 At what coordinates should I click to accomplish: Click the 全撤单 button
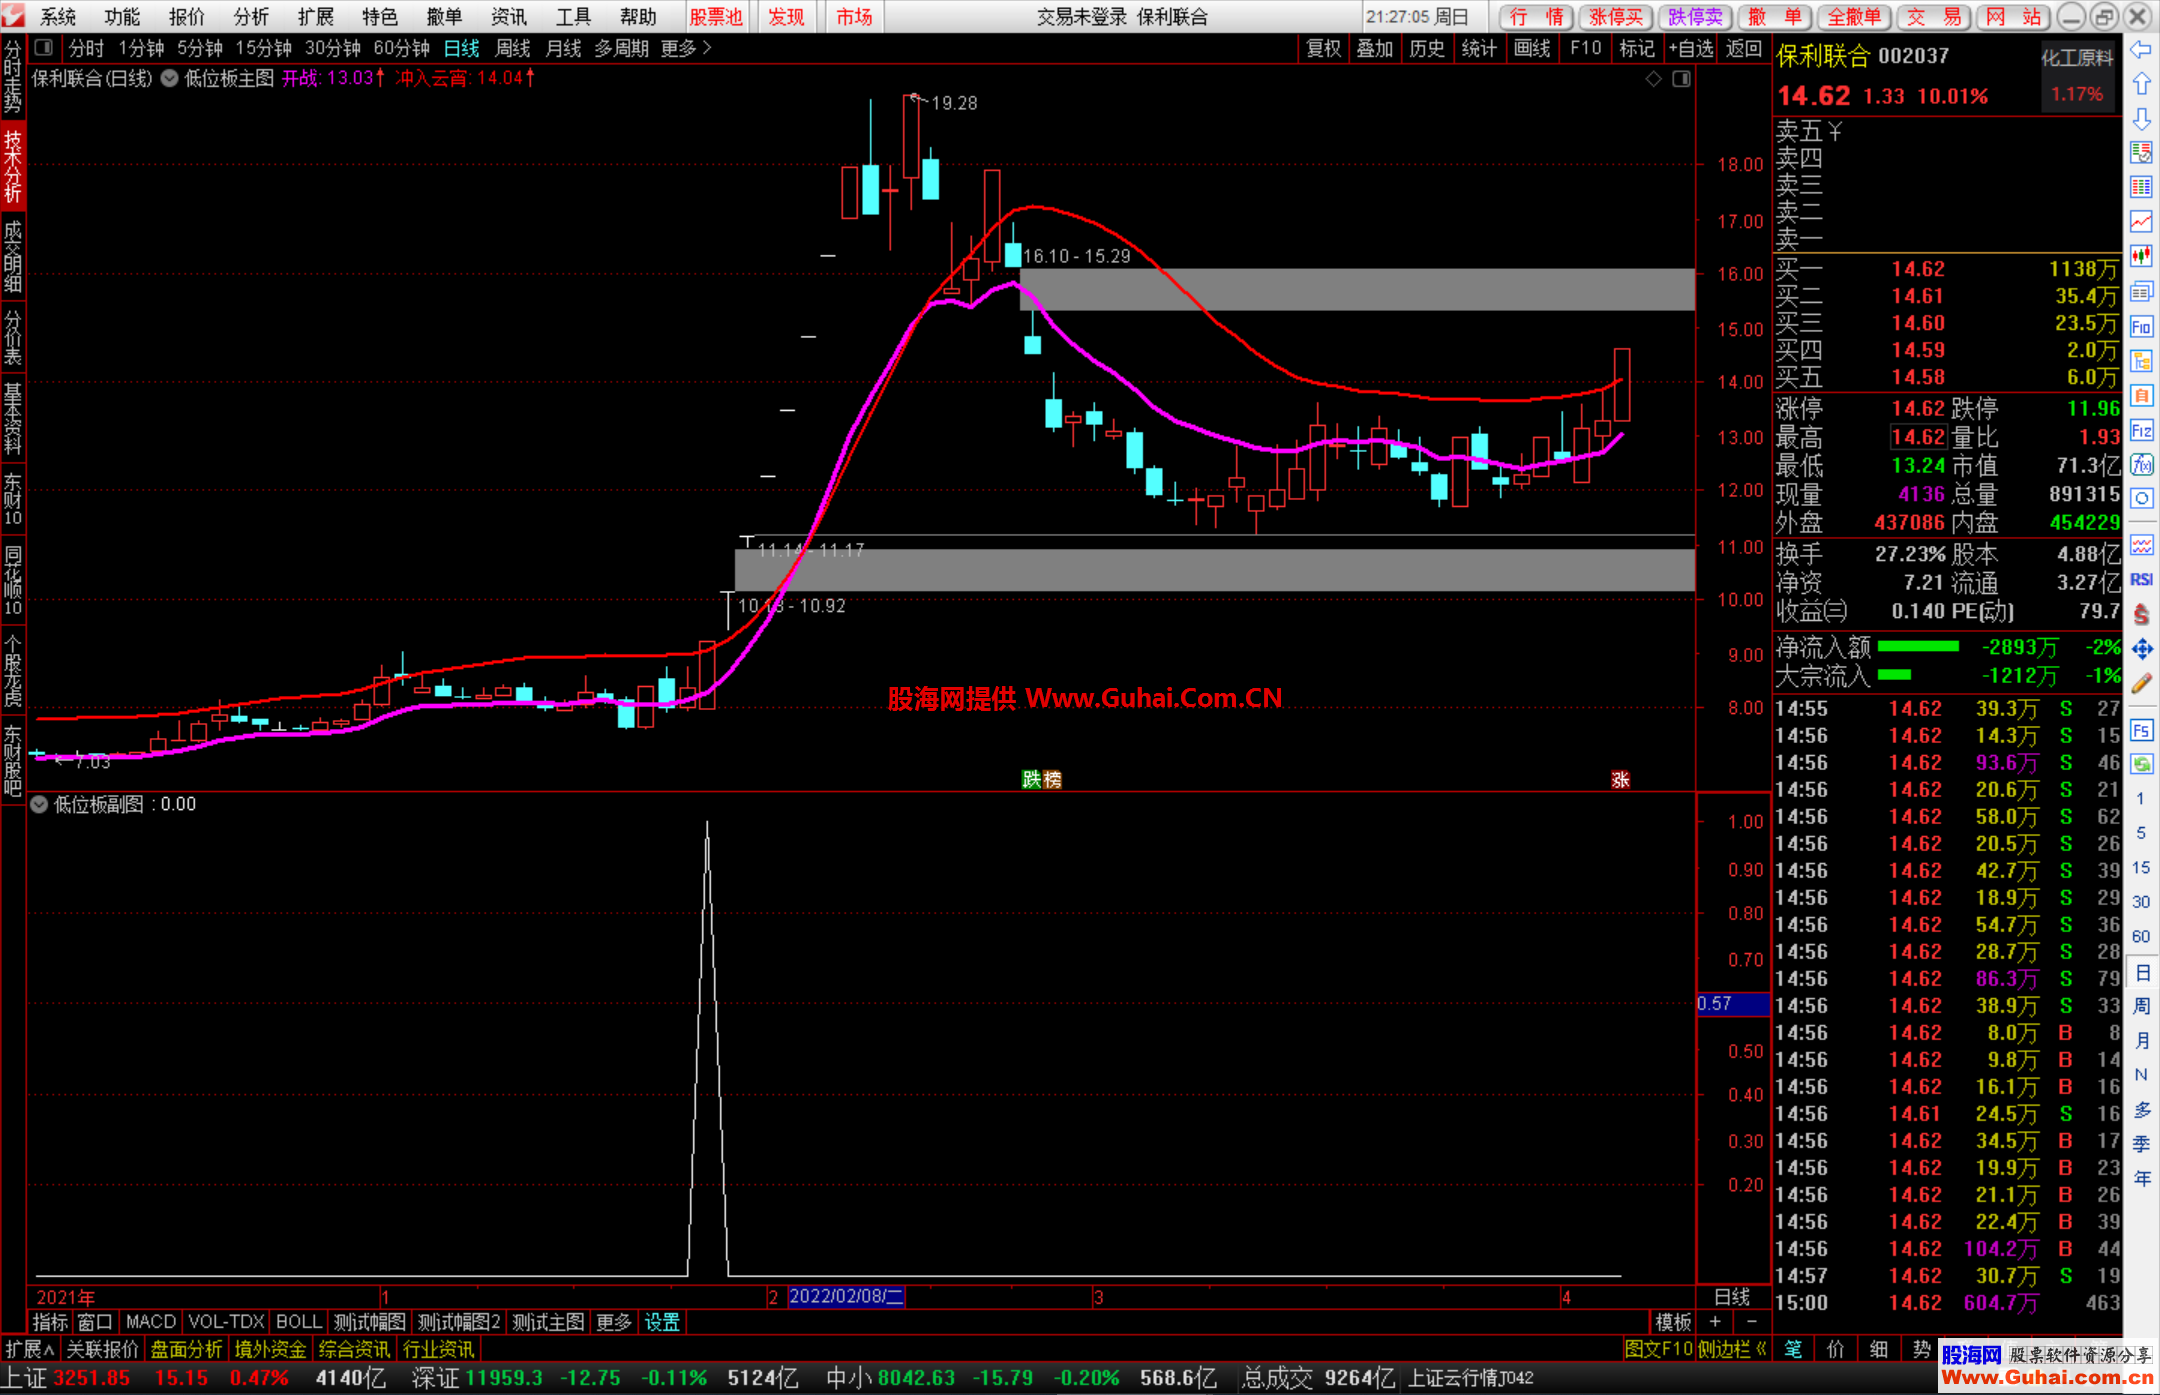1854,17
